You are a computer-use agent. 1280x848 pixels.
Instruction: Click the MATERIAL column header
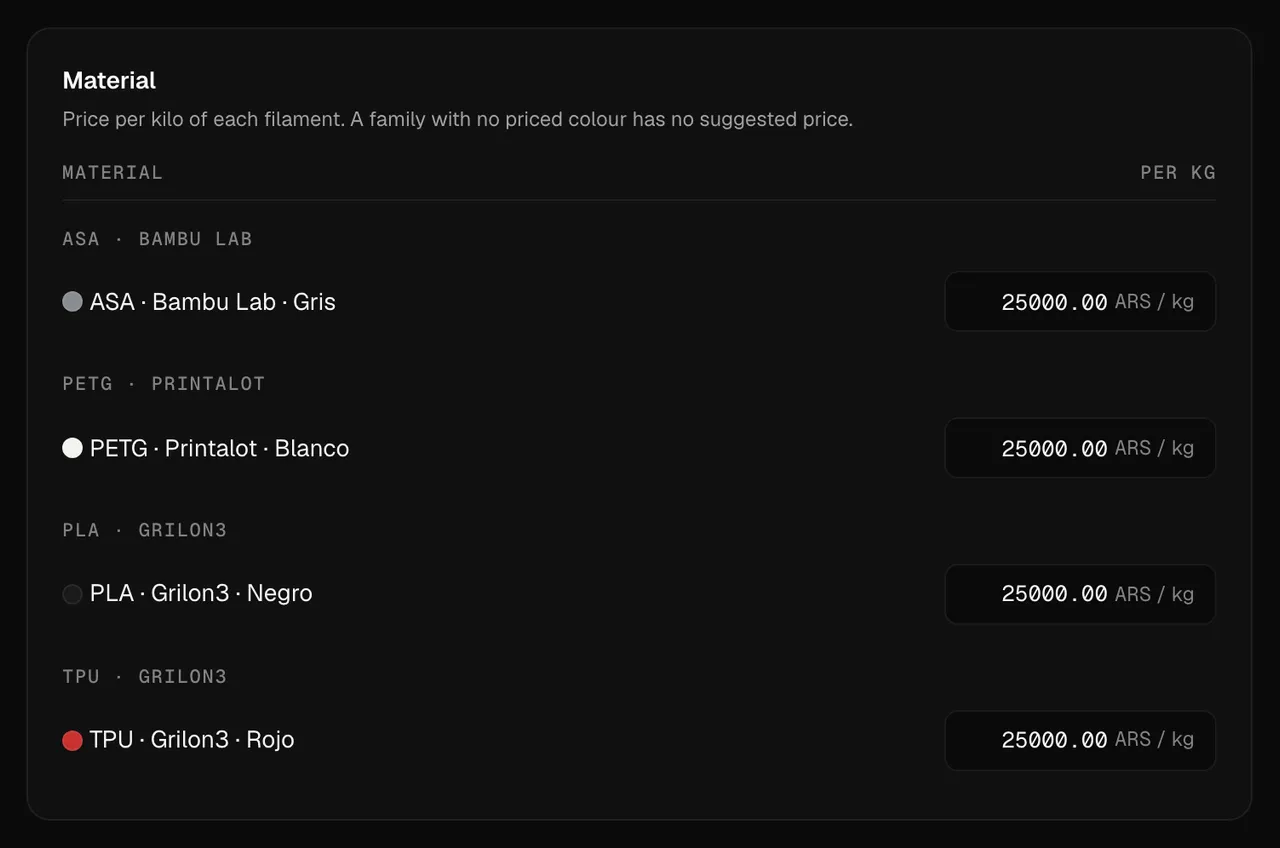pos(112,172)
